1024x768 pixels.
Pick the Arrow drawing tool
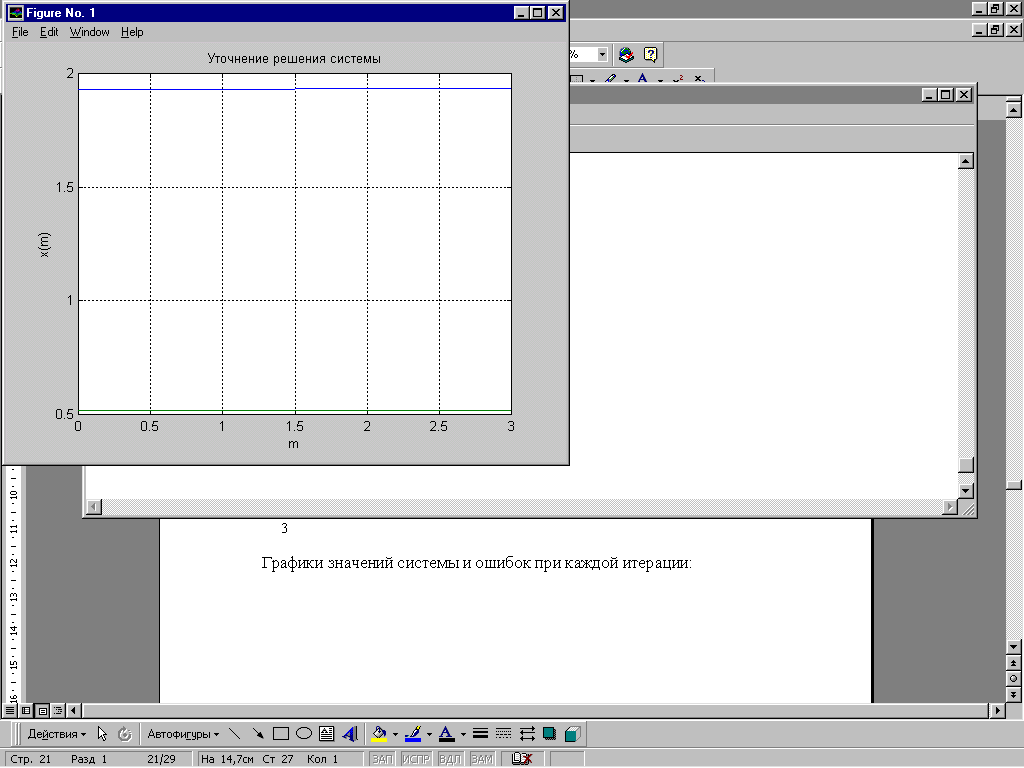(258, 734)
